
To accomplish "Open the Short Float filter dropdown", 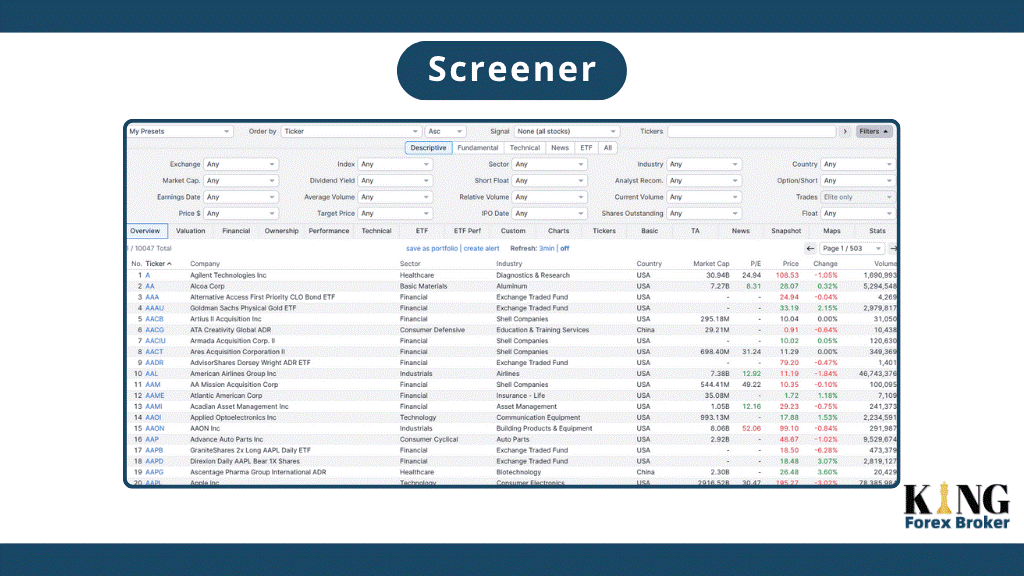I will tap(549, 180).
